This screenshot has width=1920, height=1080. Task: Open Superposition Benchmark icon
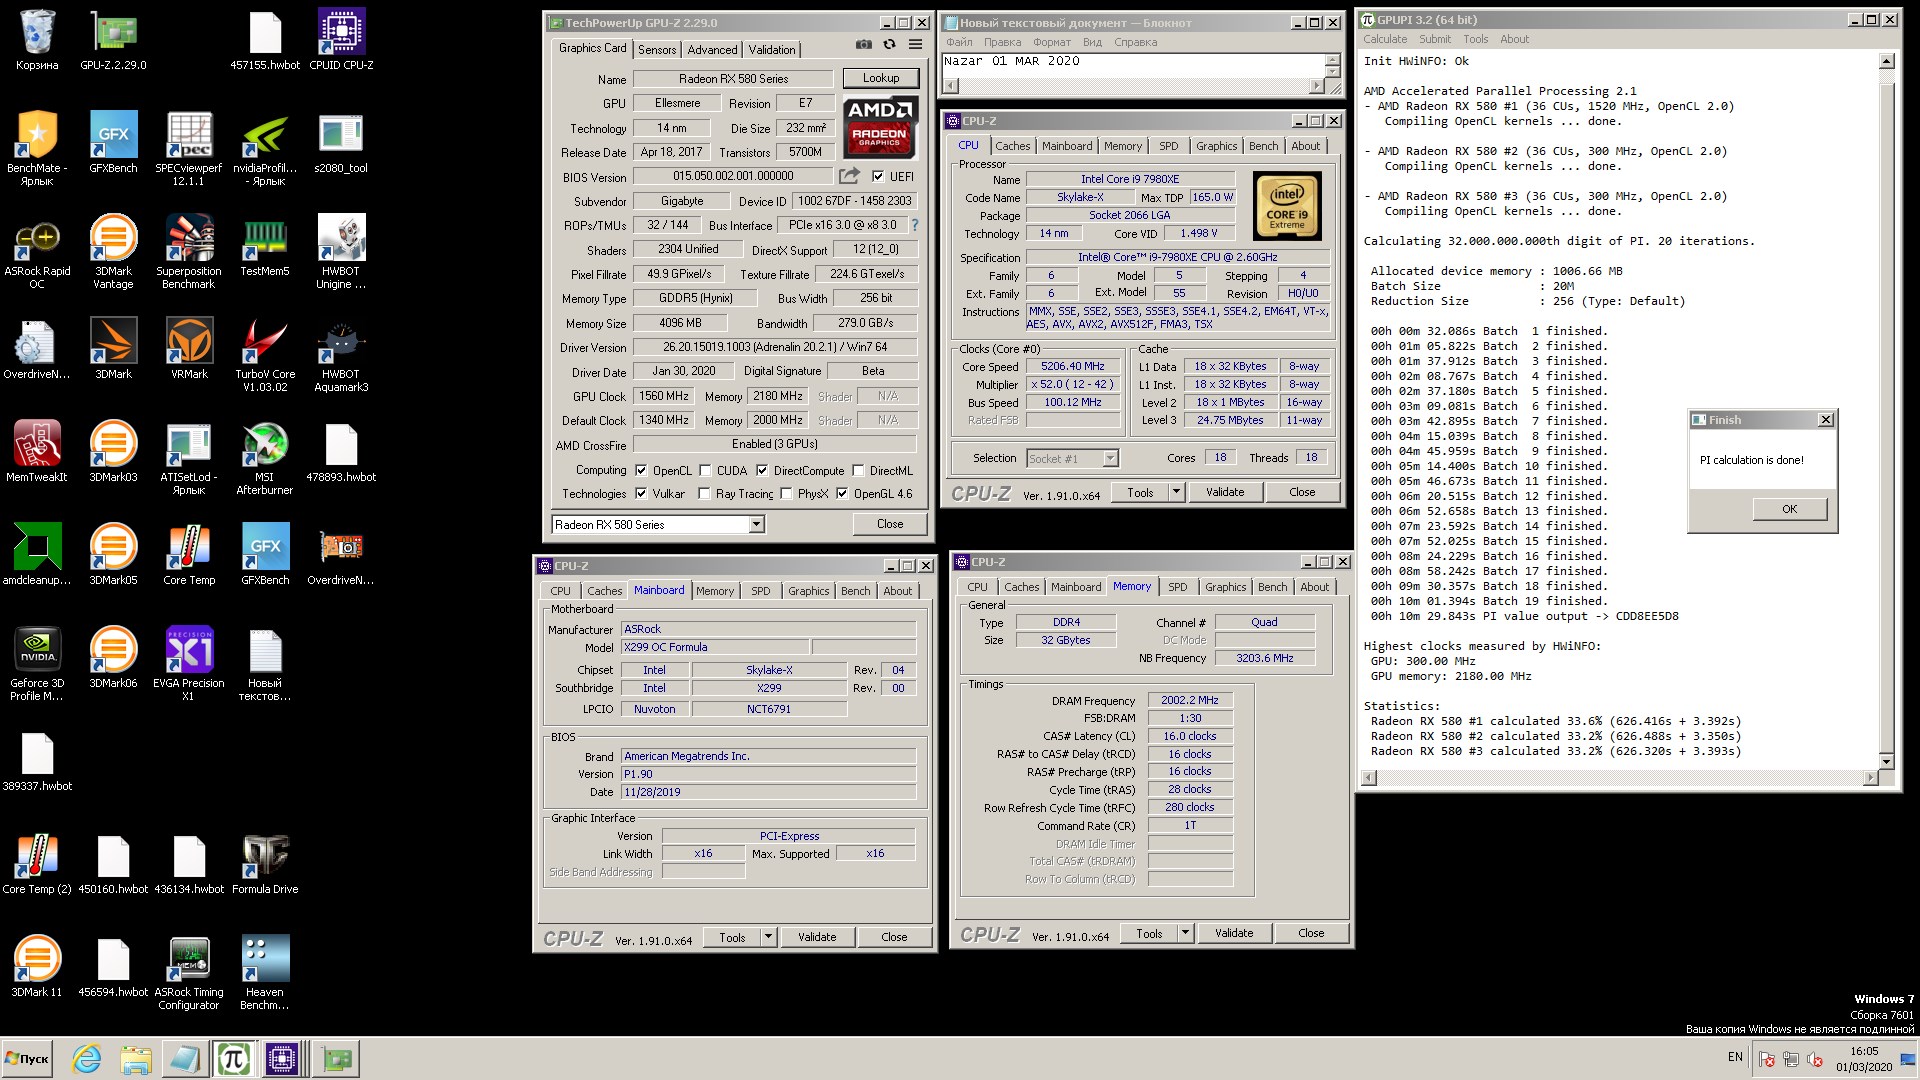(189, 251)
